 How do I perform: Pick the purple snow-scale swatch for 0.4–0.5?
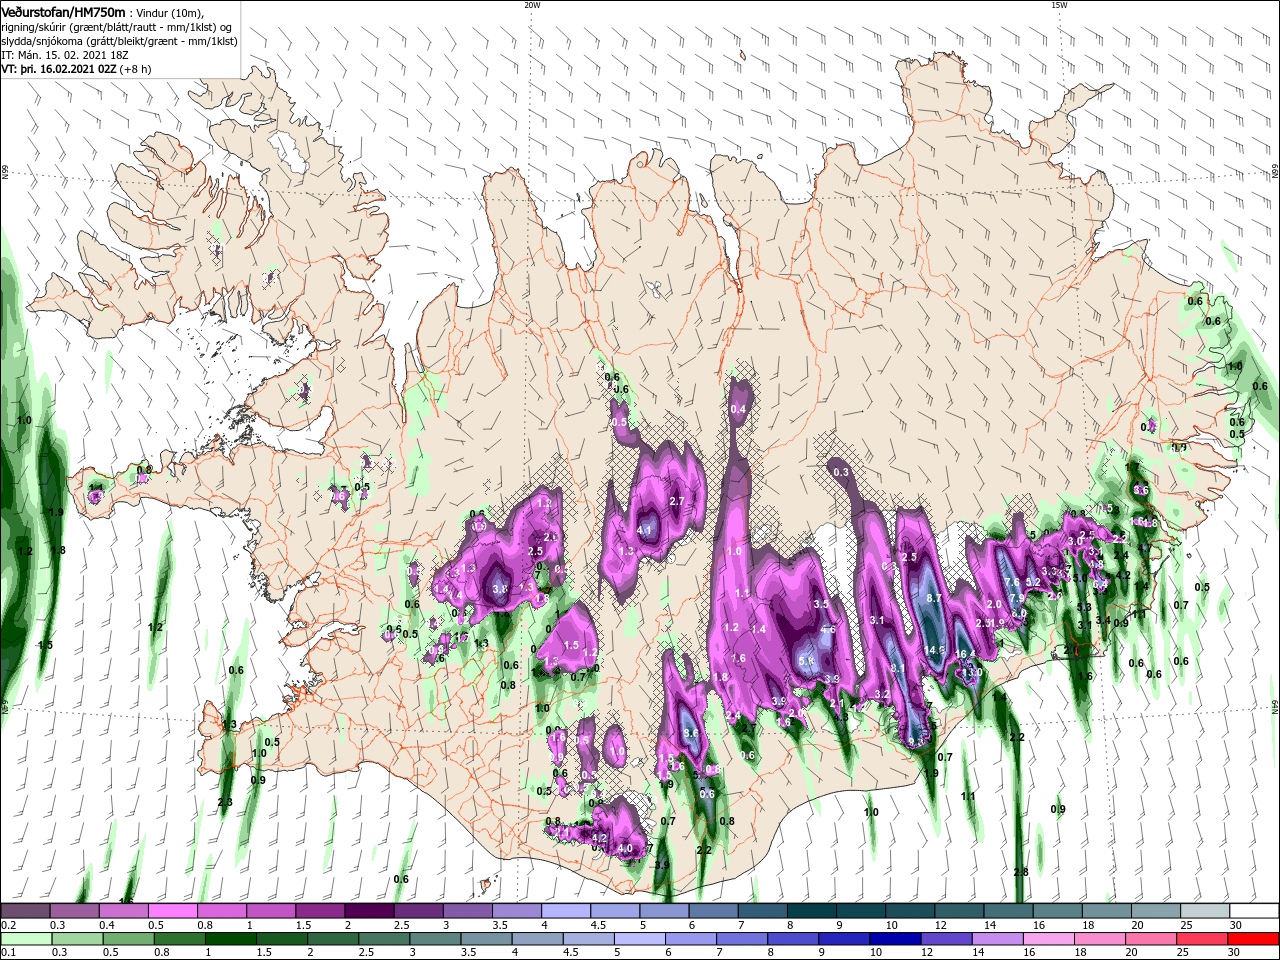point(123,911)
